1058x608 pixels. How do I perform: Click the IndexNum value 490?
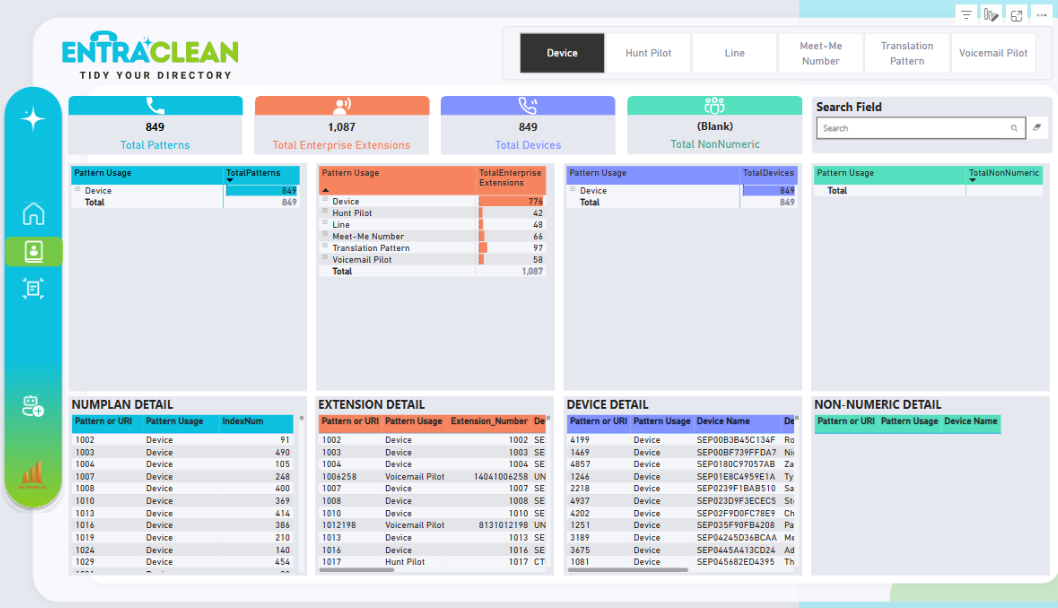click(282, 453)
